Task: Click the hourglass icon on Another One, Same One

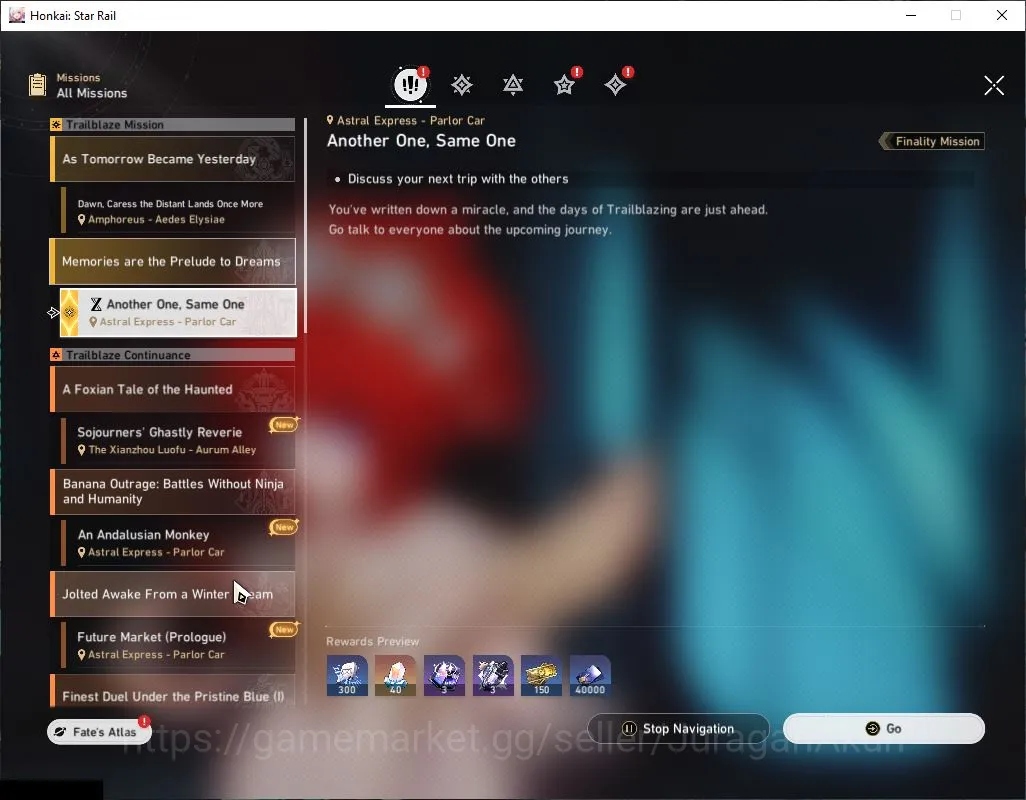Action: 96,304
